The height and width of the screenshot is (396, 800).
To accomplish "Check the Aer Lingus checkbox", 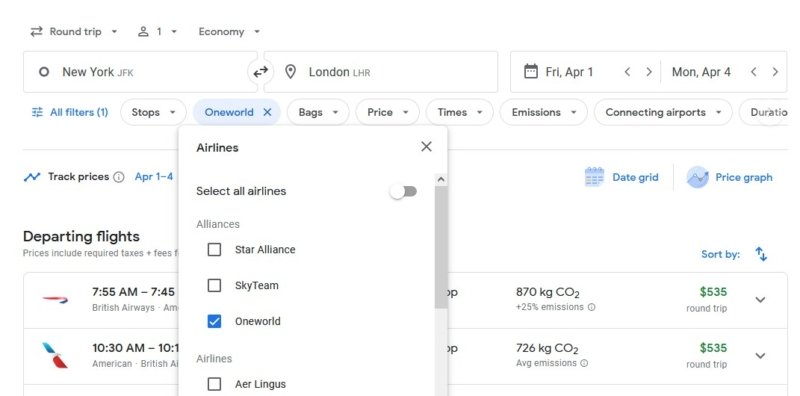I will (214, 384).
